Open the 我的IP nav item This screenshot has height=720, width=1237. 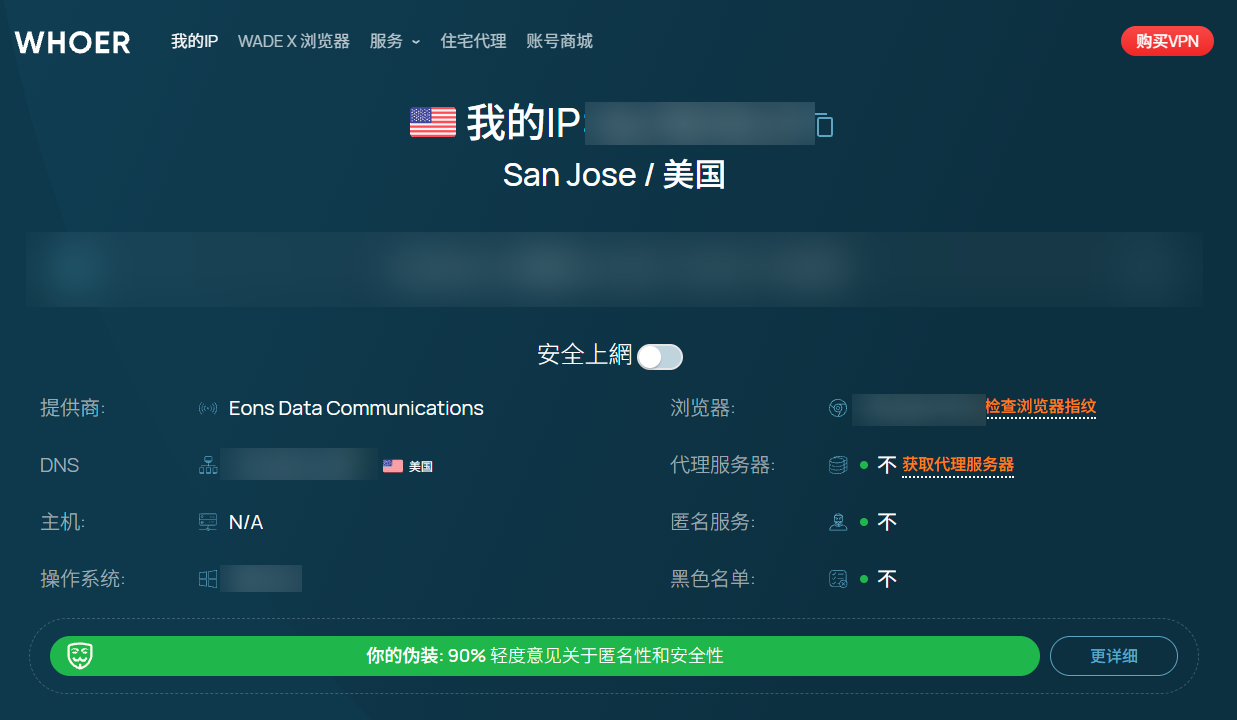(x=194, y=41)
